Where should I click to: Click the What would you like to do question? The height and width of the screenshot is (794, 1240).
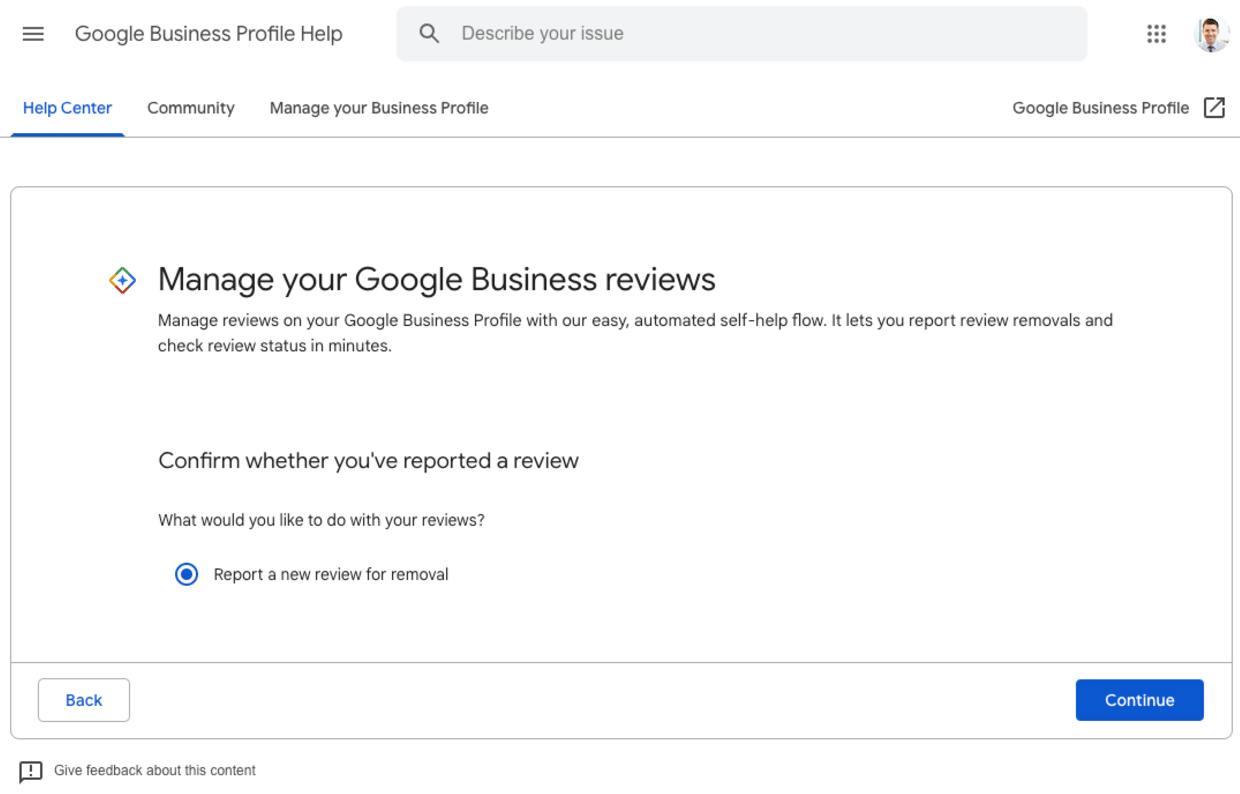tap(321, 520)
